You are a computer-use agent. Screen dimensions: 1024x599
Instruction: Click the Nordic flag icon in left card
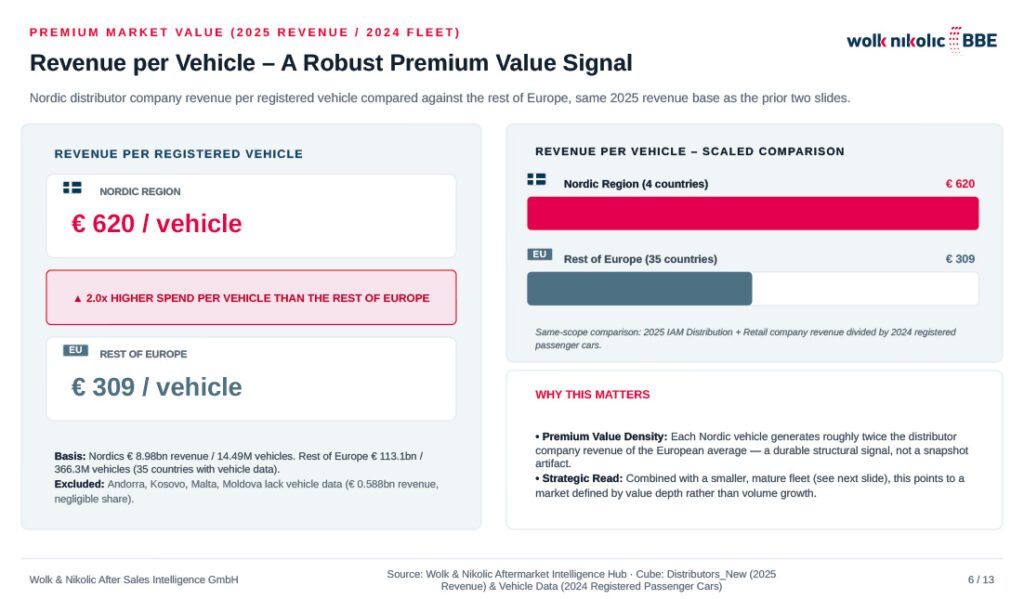pos(72,187)
